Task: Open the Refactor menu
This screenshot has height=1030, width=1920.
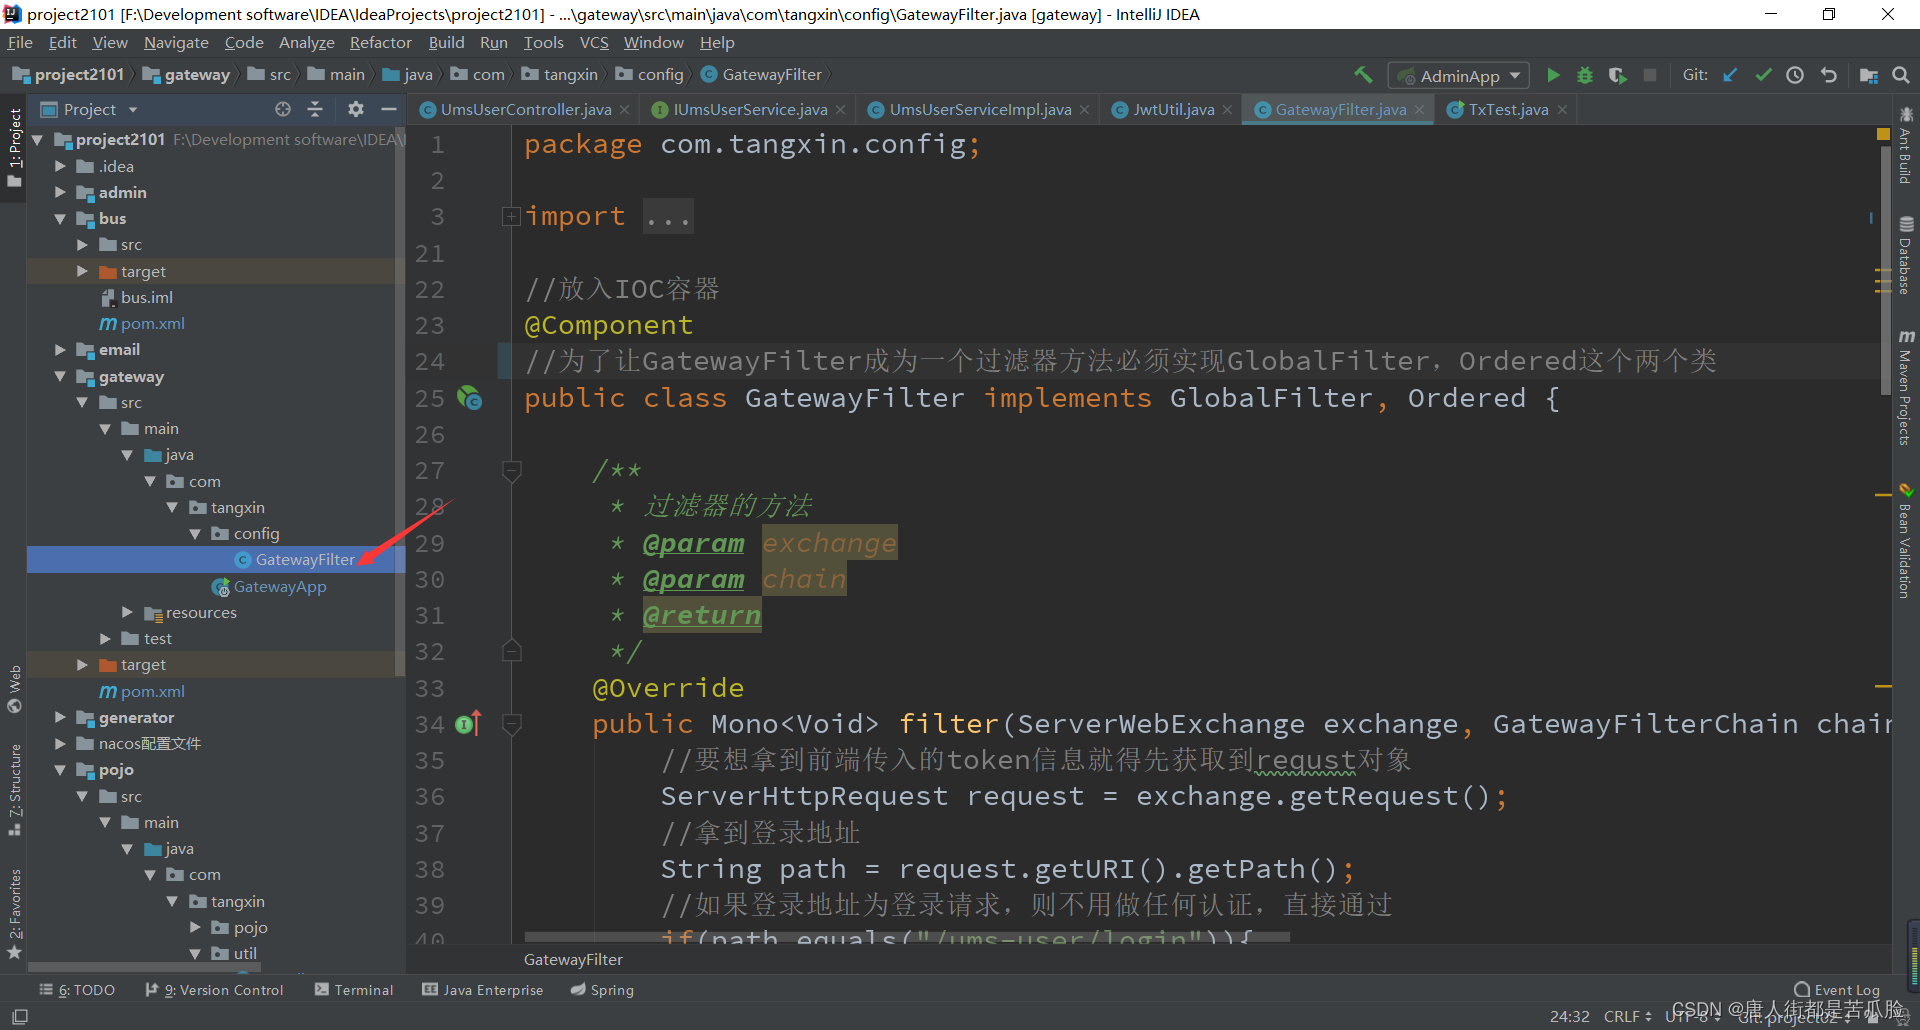Action: pyautogui.click(x=380, y=43)
